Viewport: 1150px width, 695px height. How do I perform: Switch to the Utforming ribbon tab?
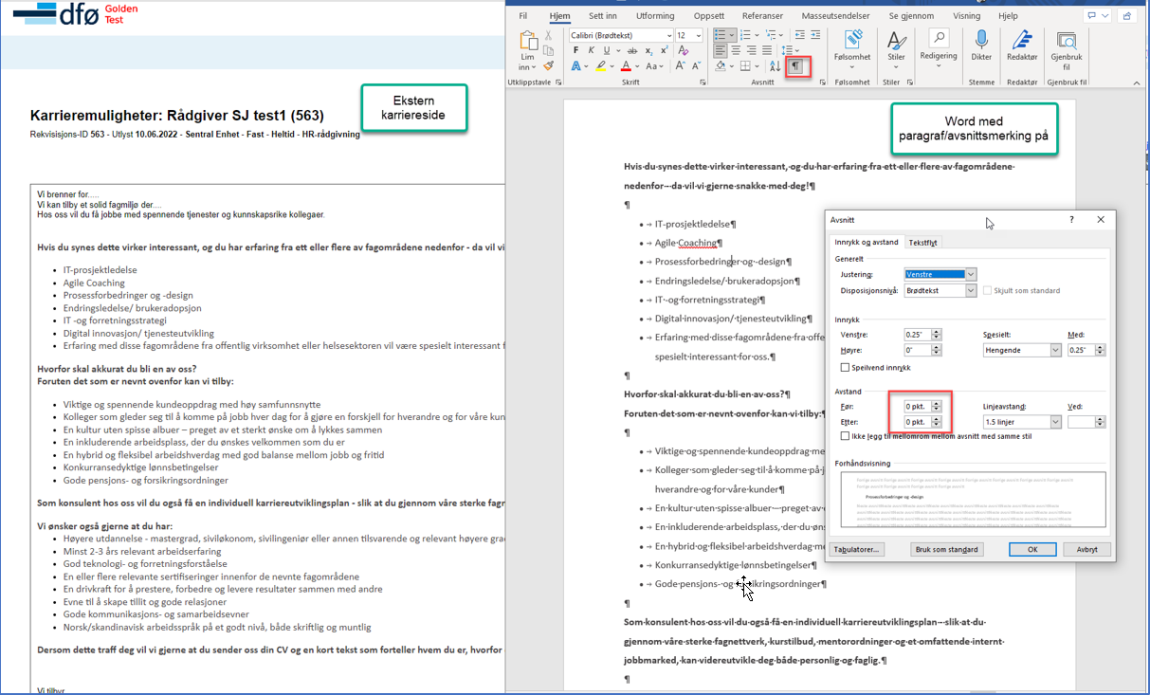tap(655, 15)
